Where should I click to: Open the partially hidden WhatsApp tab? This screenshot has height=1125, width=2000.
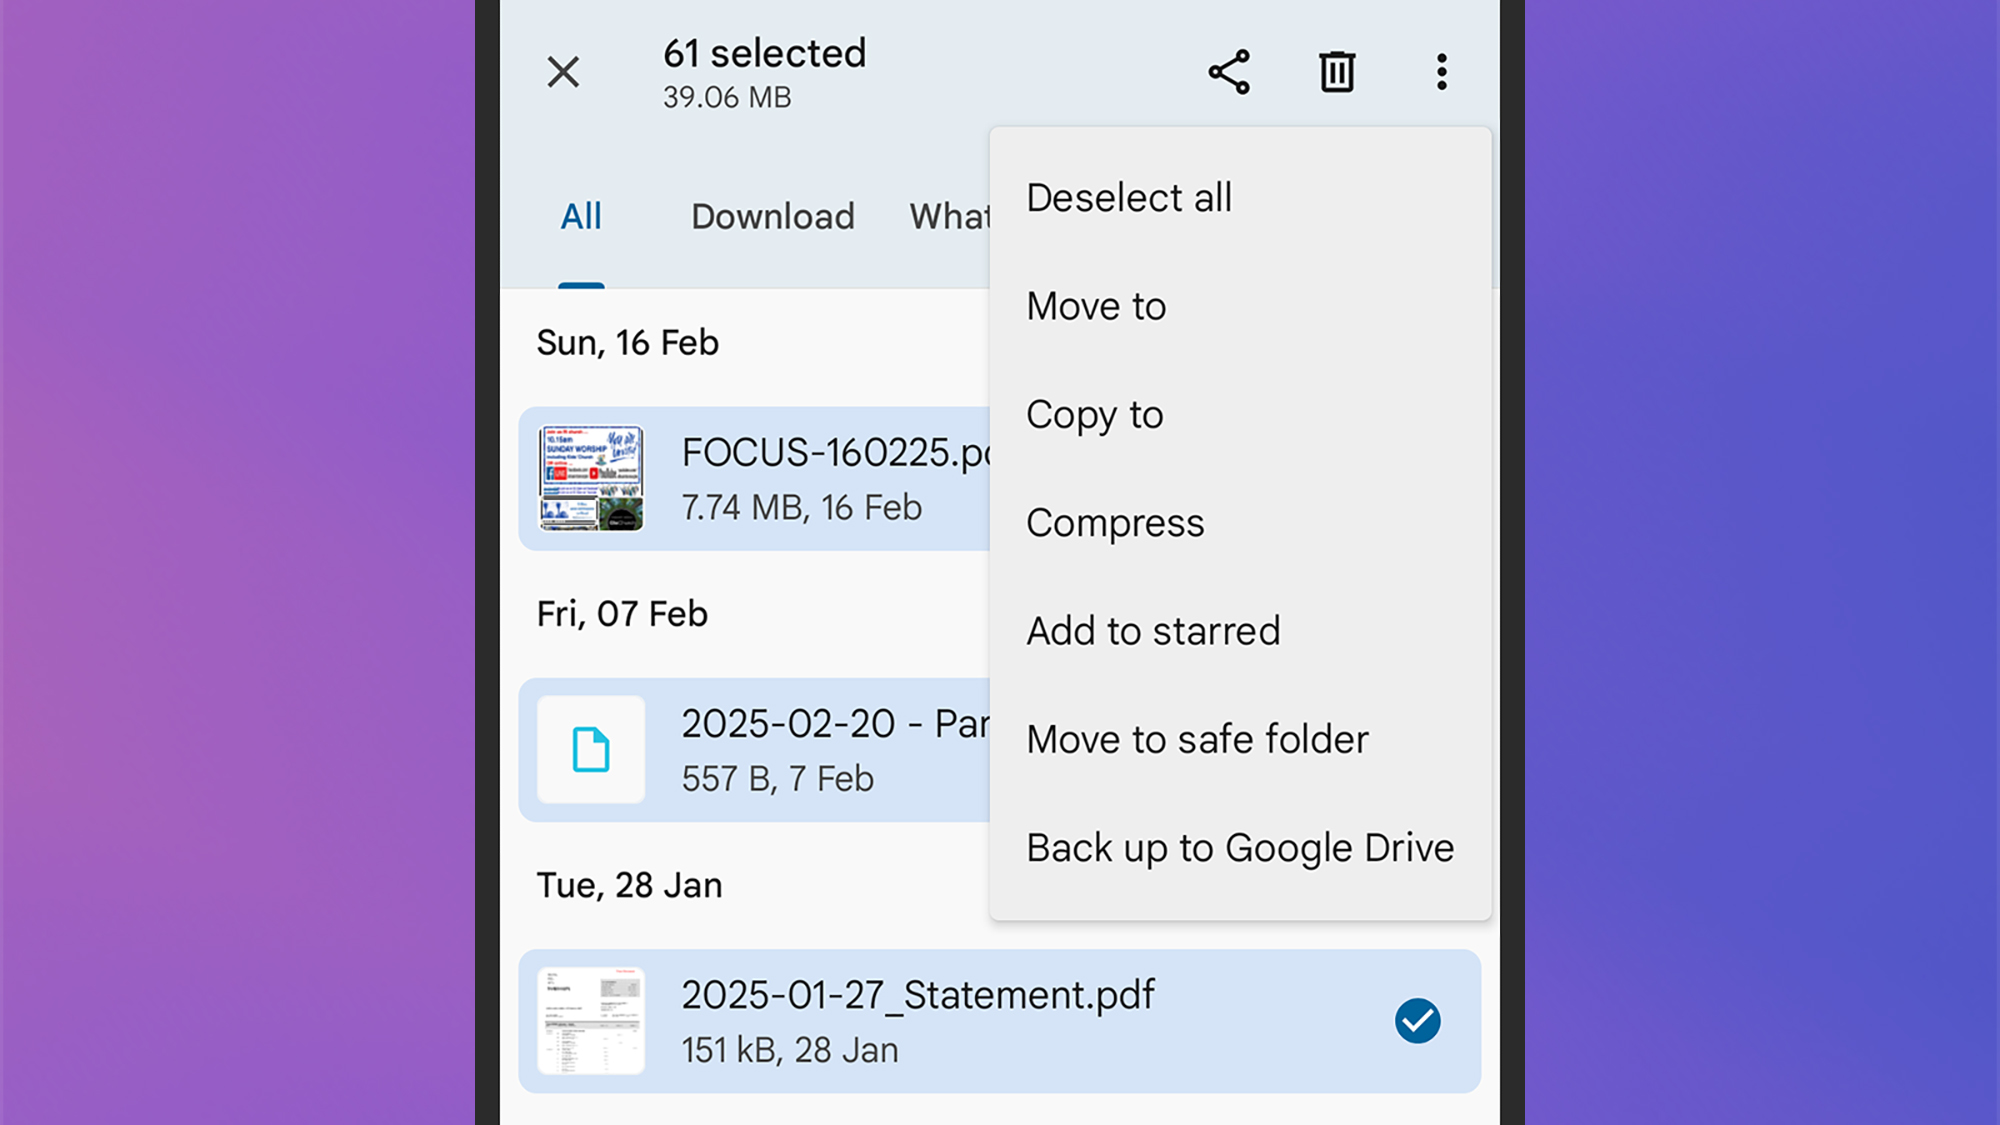click(x=948, y=217)
